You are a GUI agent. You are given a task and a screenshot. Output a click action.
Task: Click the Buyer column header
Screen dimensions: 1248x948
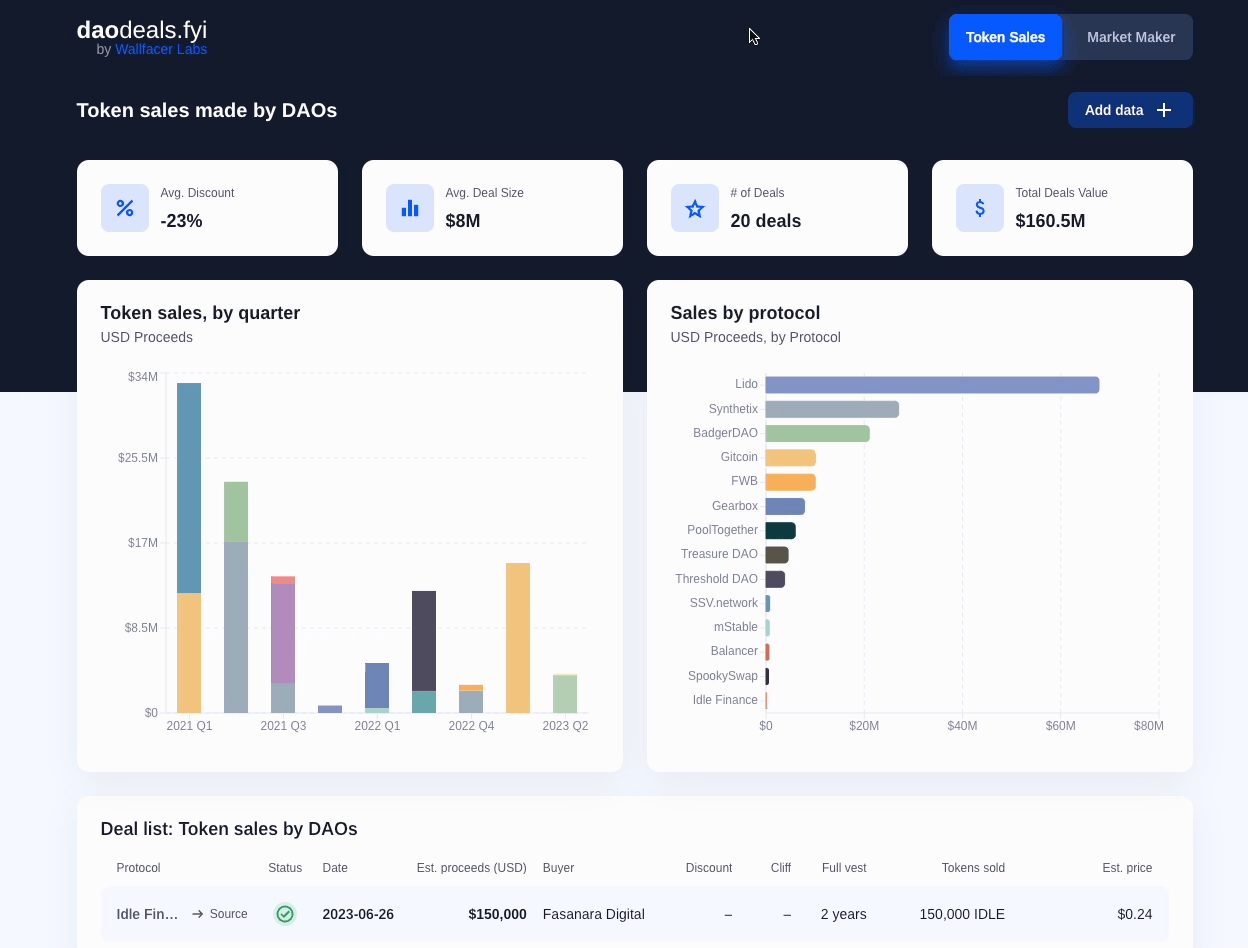click(x=558, y=868)
